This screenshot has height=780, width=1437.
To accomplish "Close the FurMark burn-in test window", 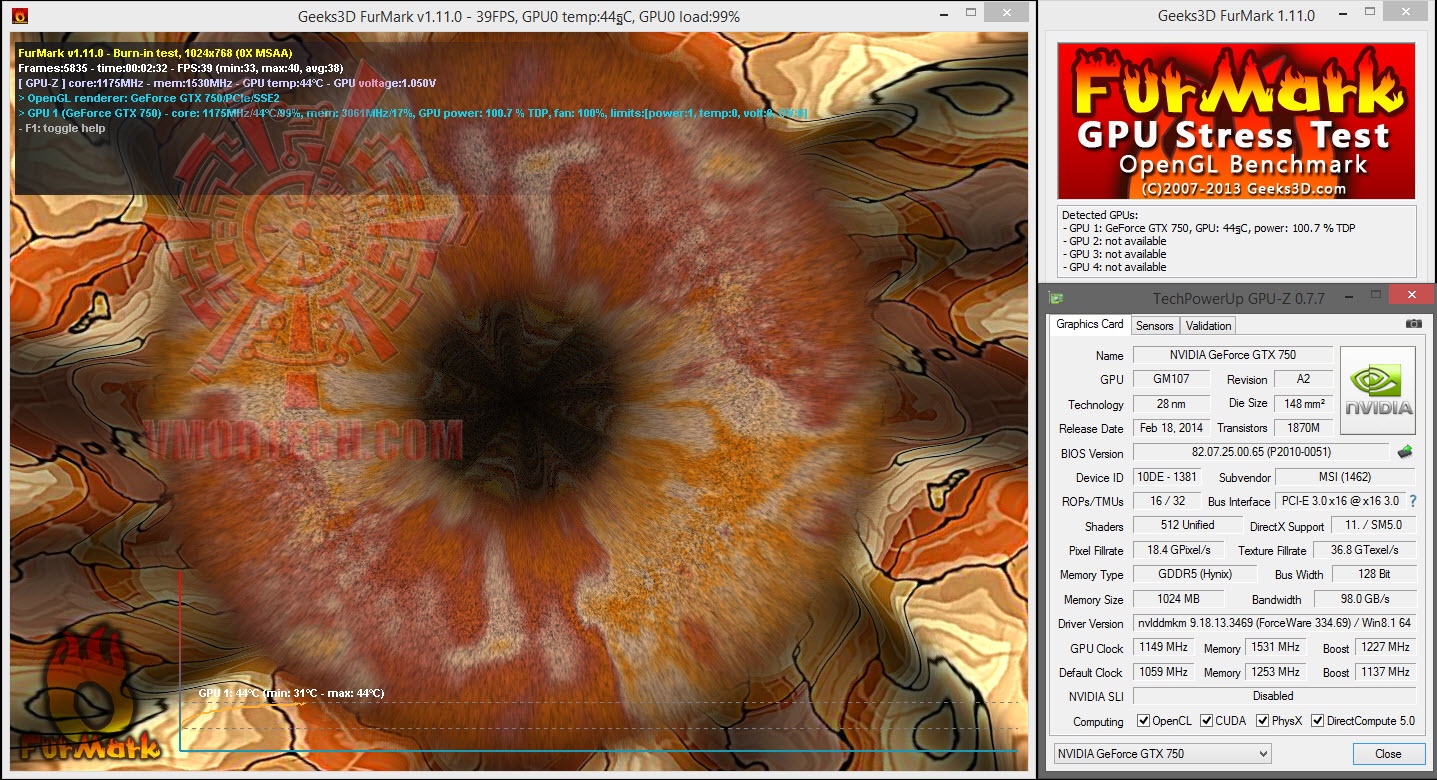I will click(1006, 13).
